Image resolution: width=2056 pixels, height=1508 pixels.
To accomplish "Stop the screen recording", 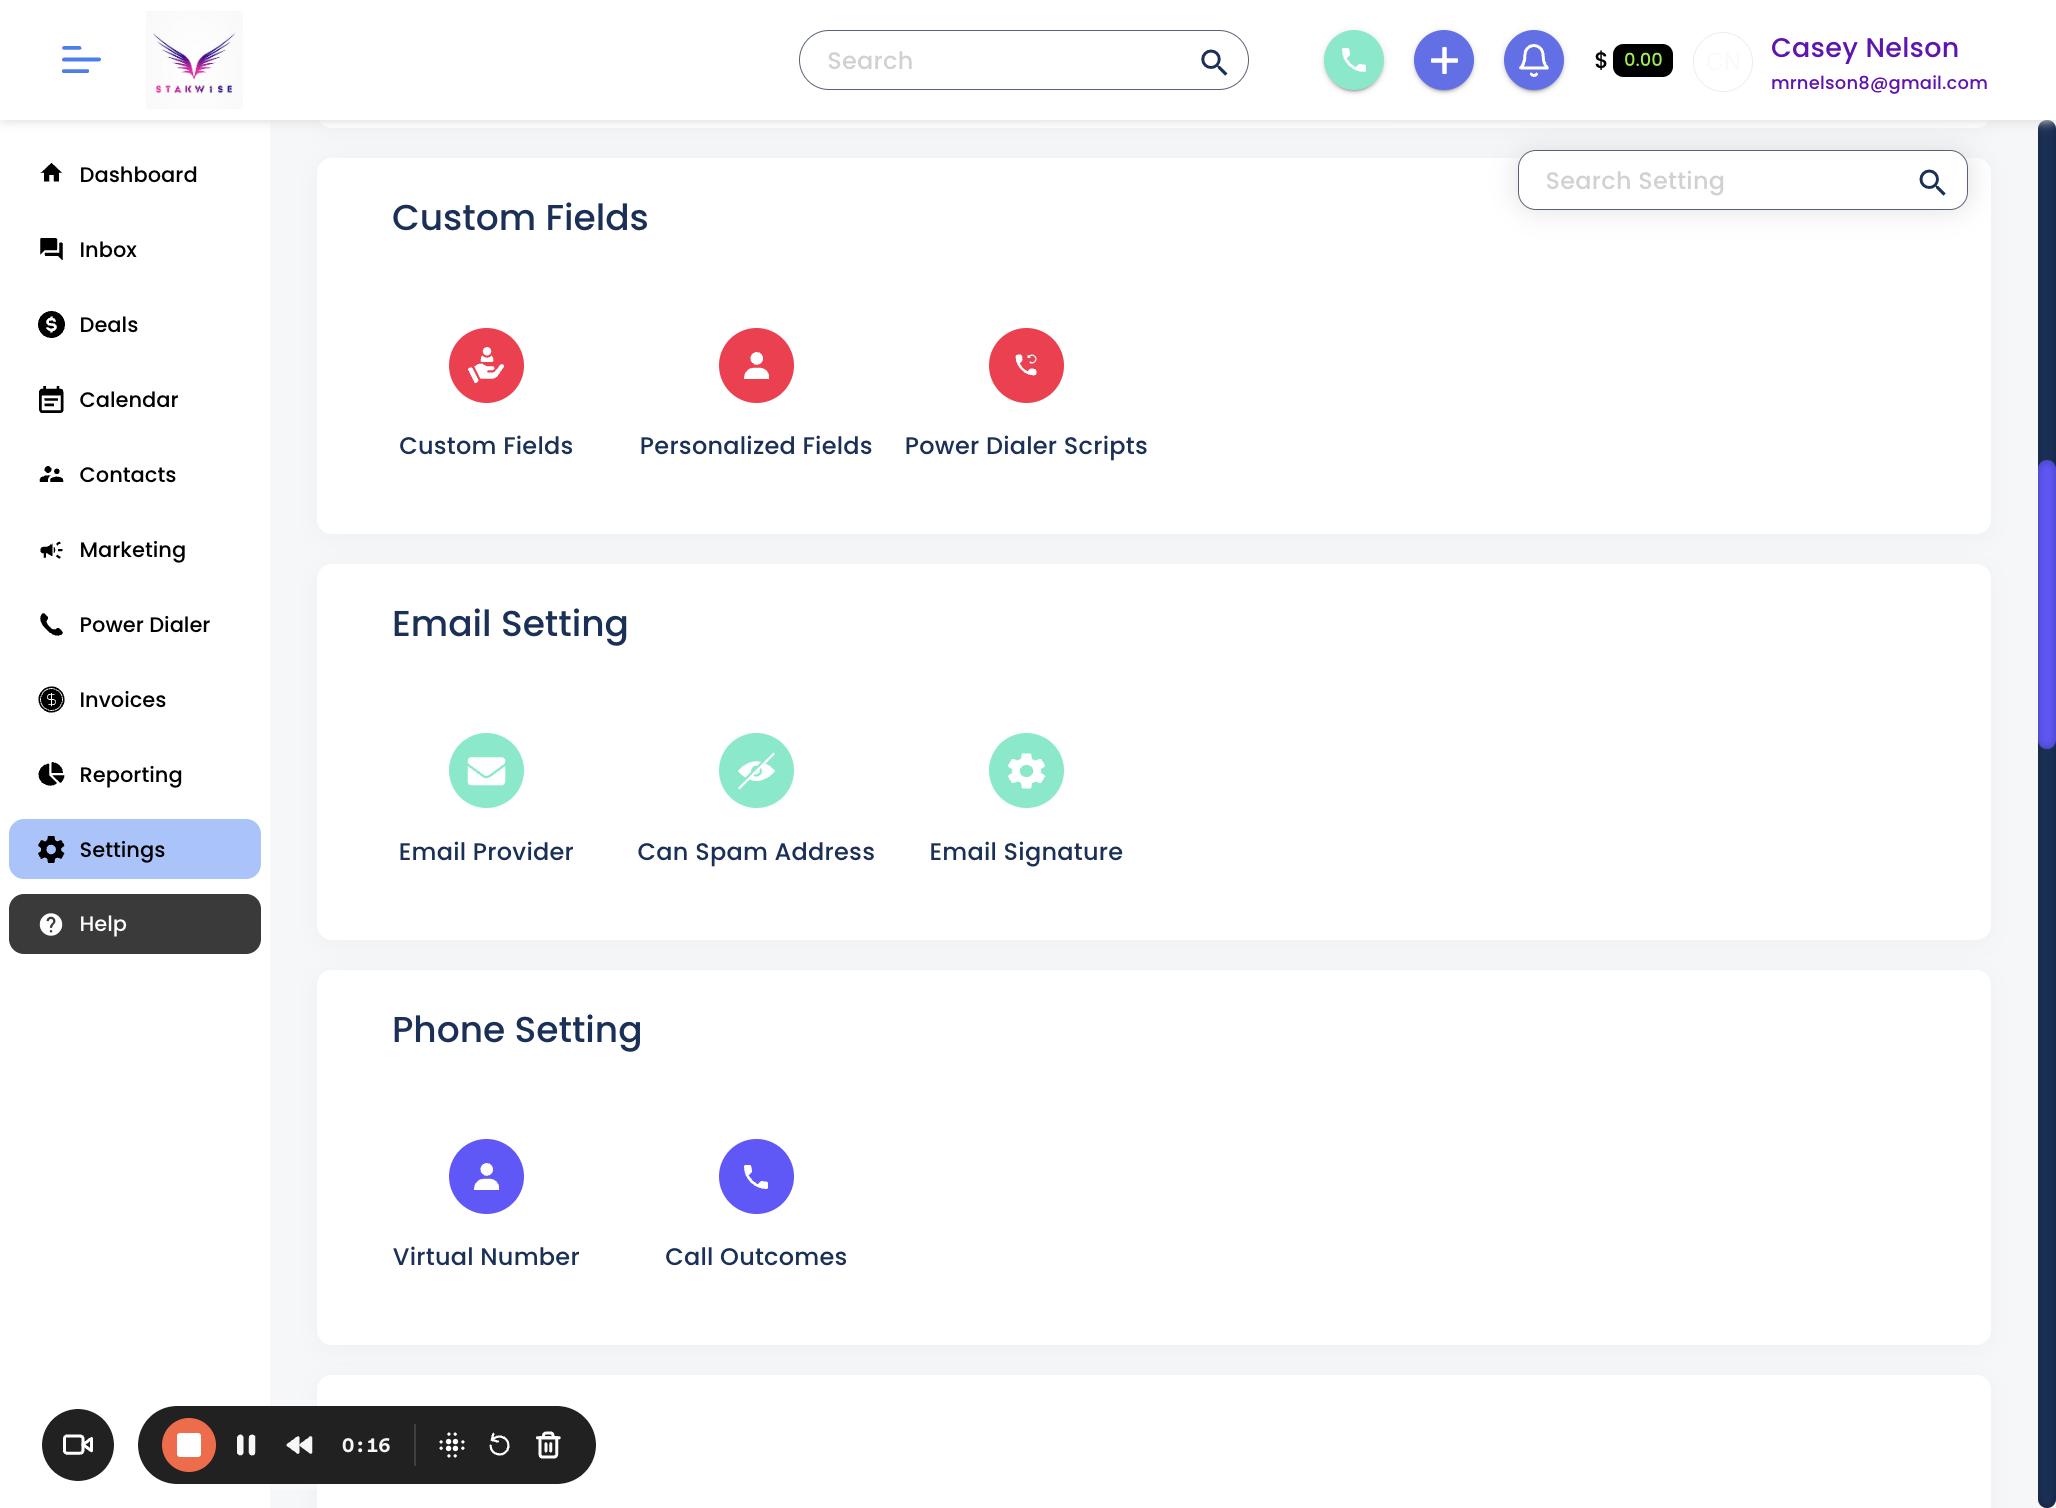I will coord(189,1445).
